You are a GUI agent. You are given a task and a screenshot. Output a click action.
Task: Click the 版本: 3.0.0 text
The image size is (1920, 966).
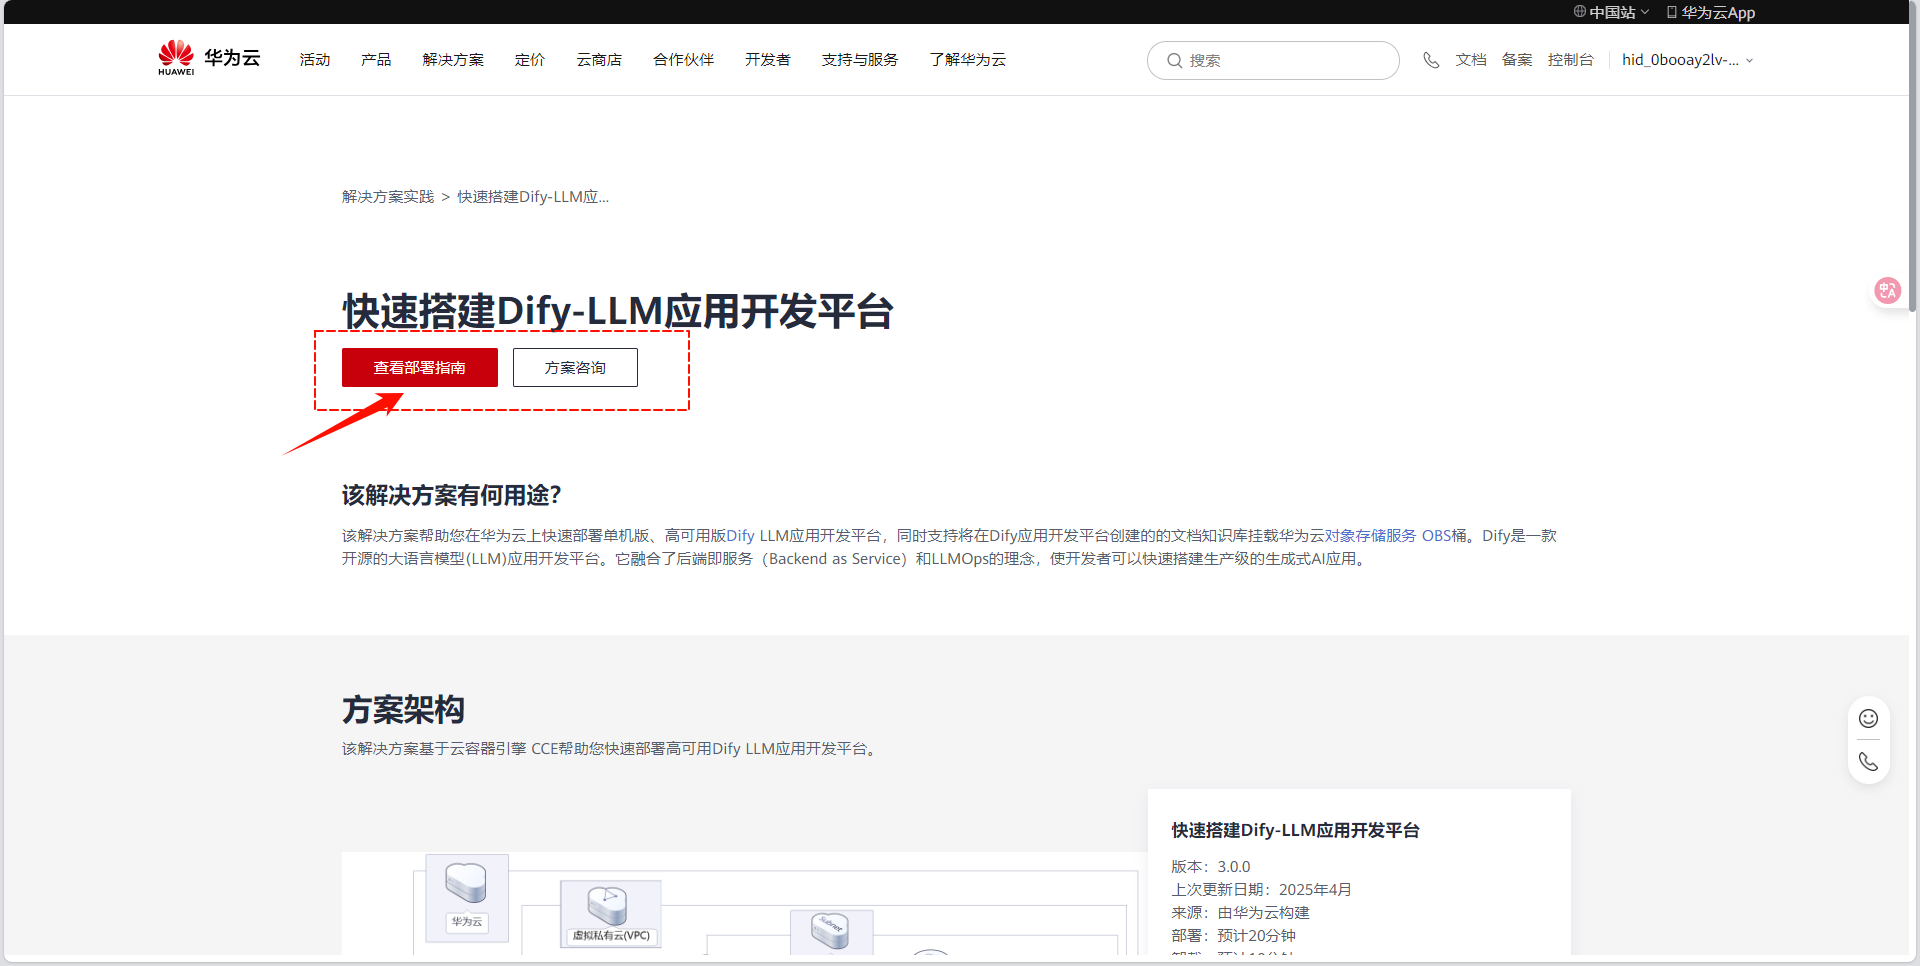[1211, 867]
